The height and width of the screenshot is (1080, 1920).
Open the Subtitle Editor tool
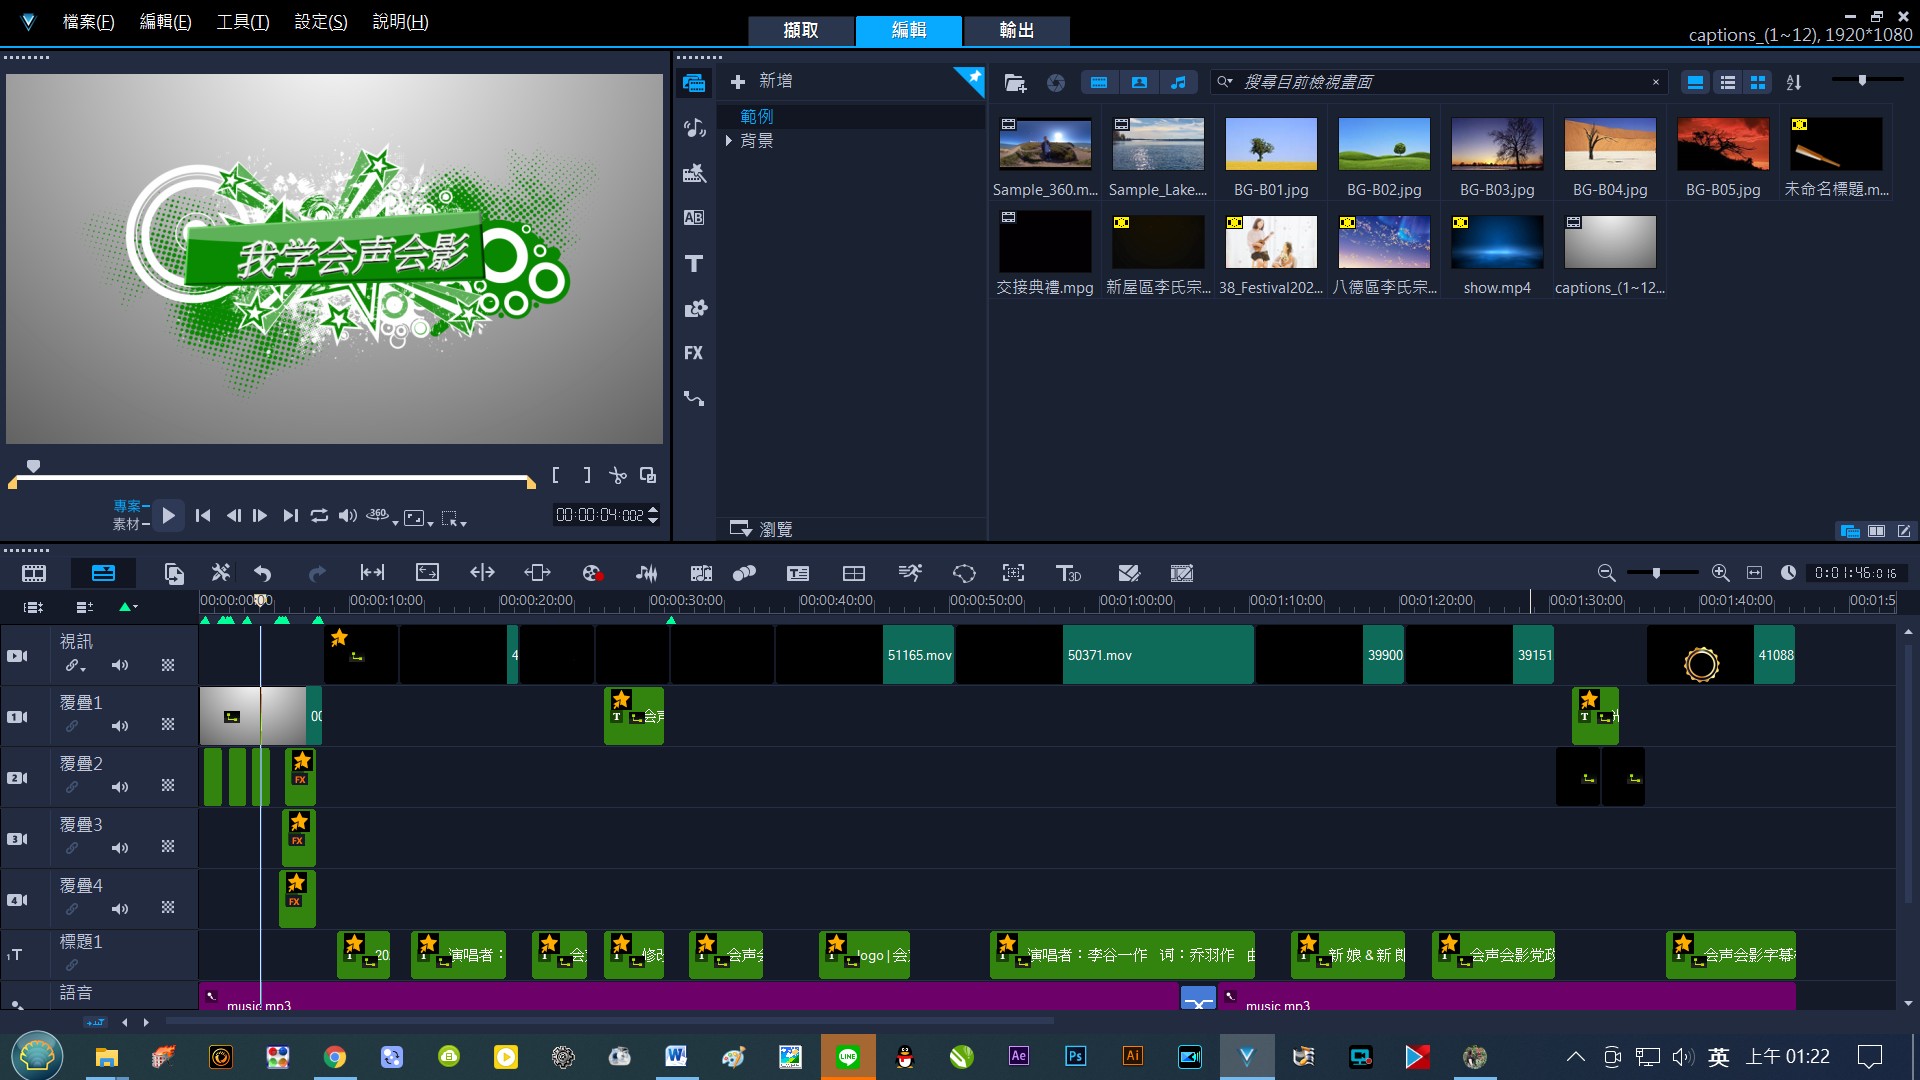tap(798, 573)
